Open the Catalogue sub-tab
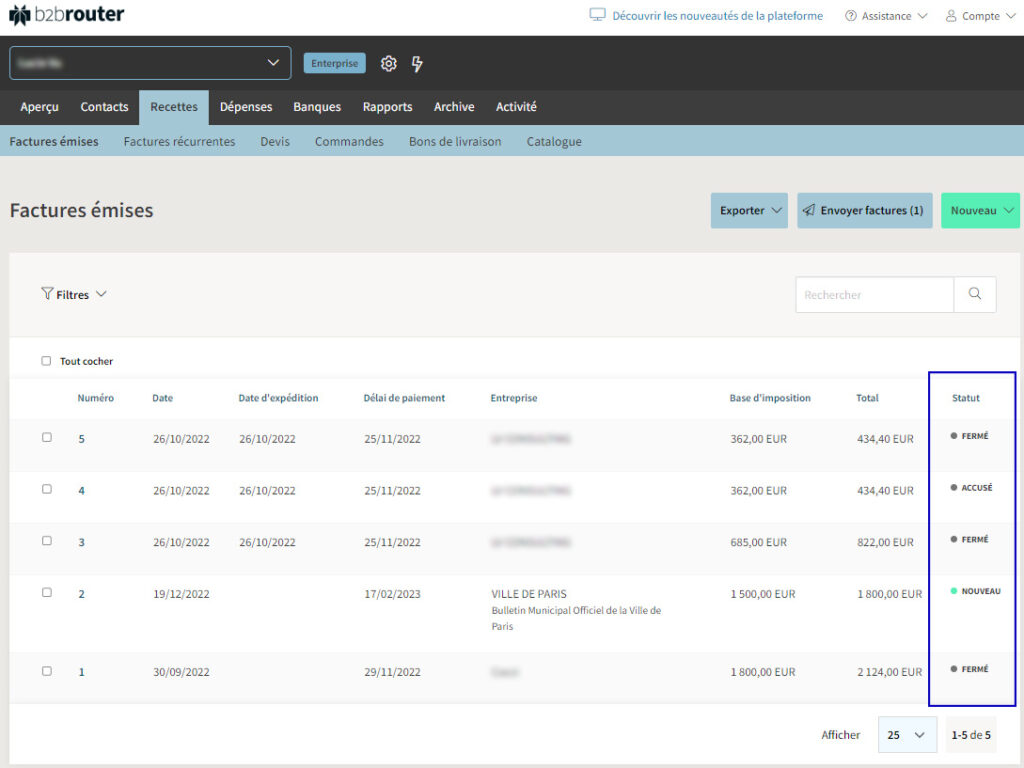This screenshot has height=768, width=1024. click(x=554, y=141)
